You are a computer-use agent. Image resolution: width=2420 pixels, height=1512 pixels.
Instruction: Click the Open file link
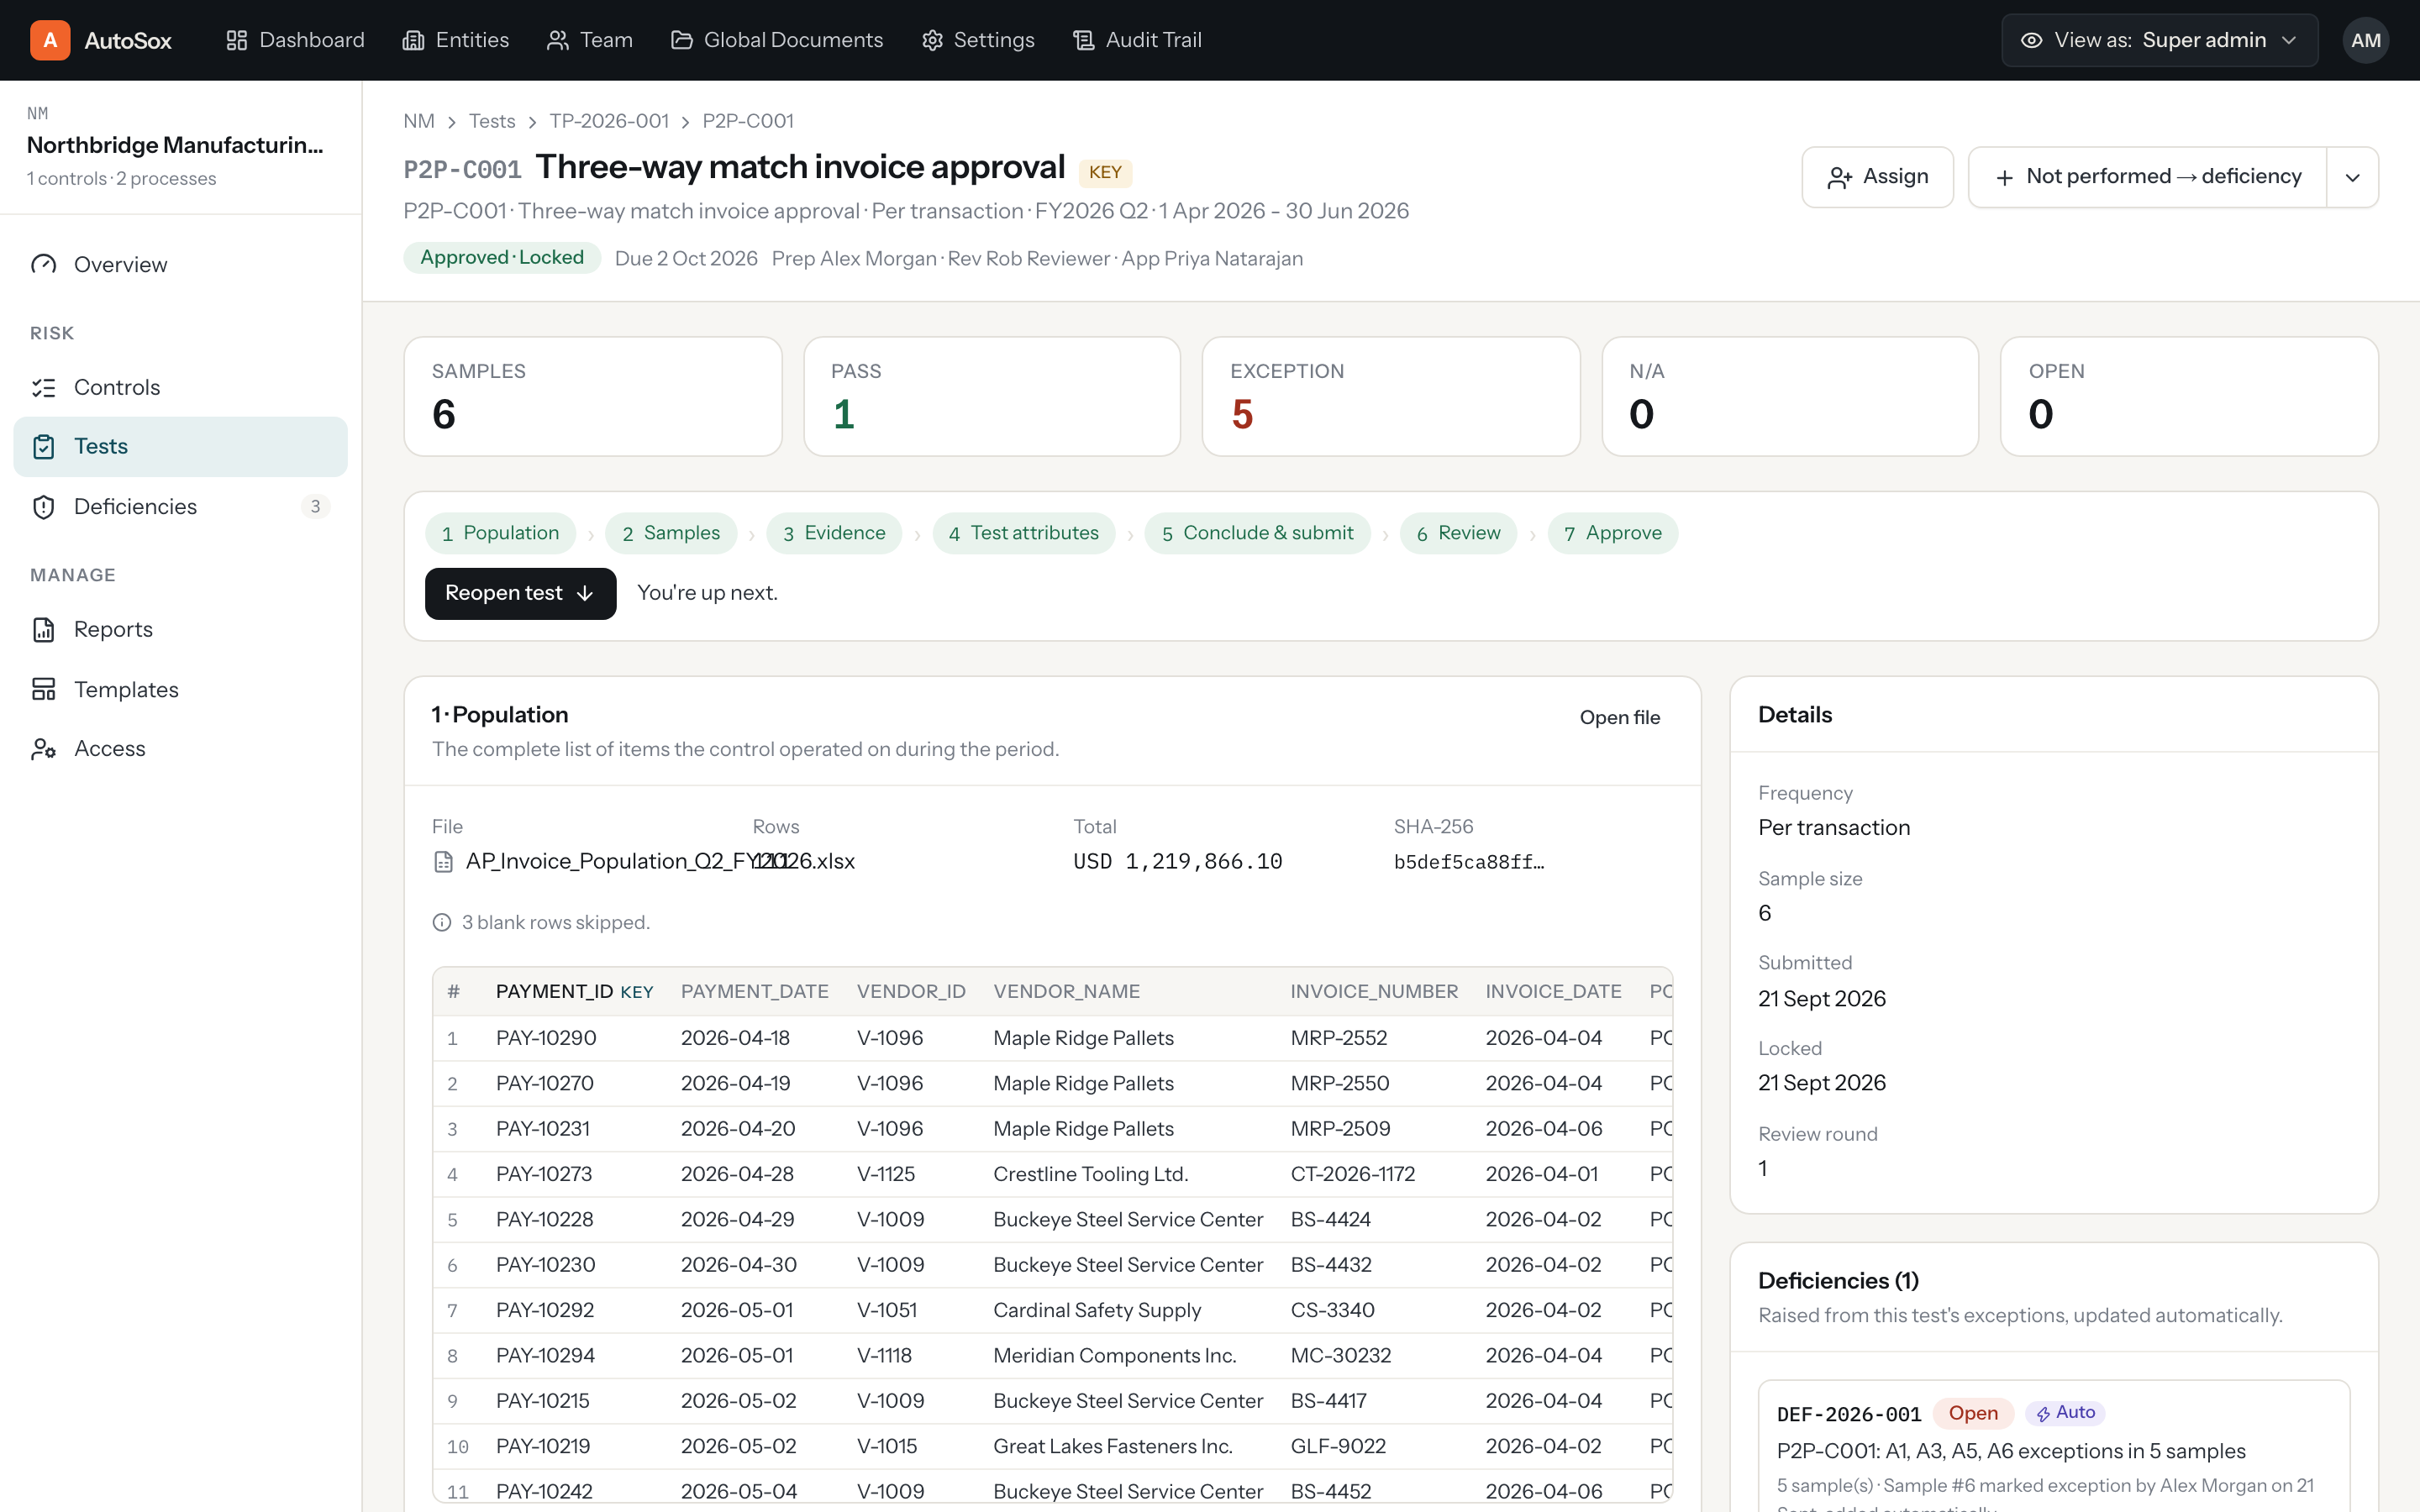1619,717
